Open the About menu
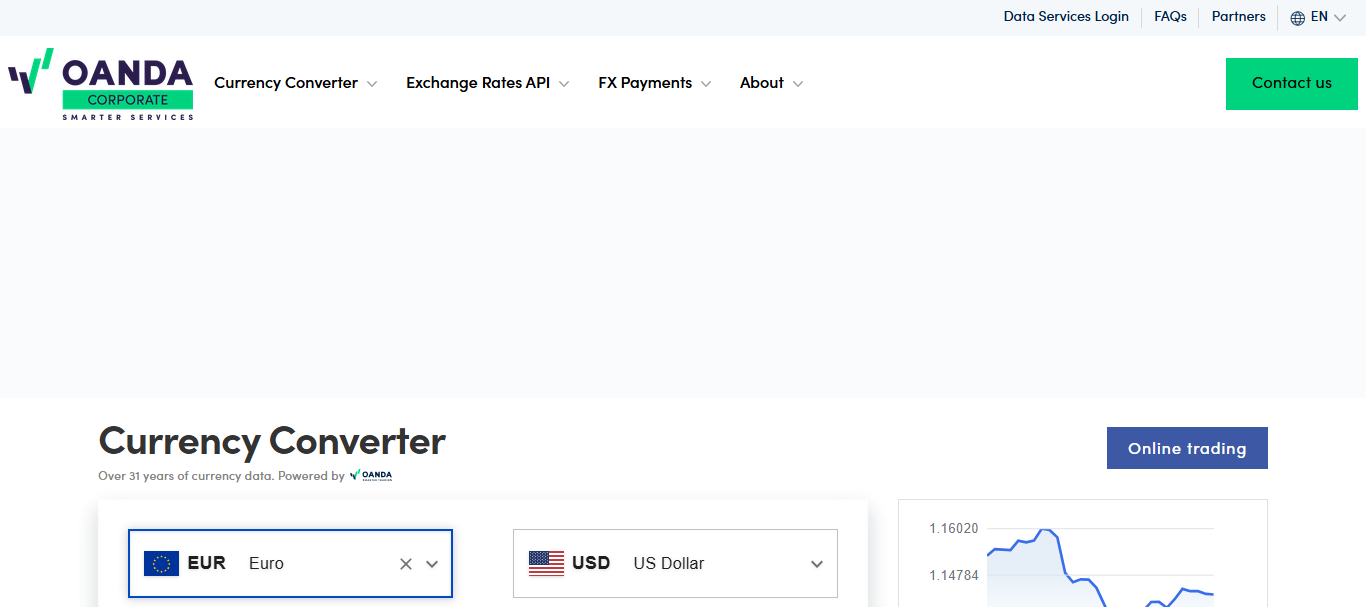 [772, 83]
